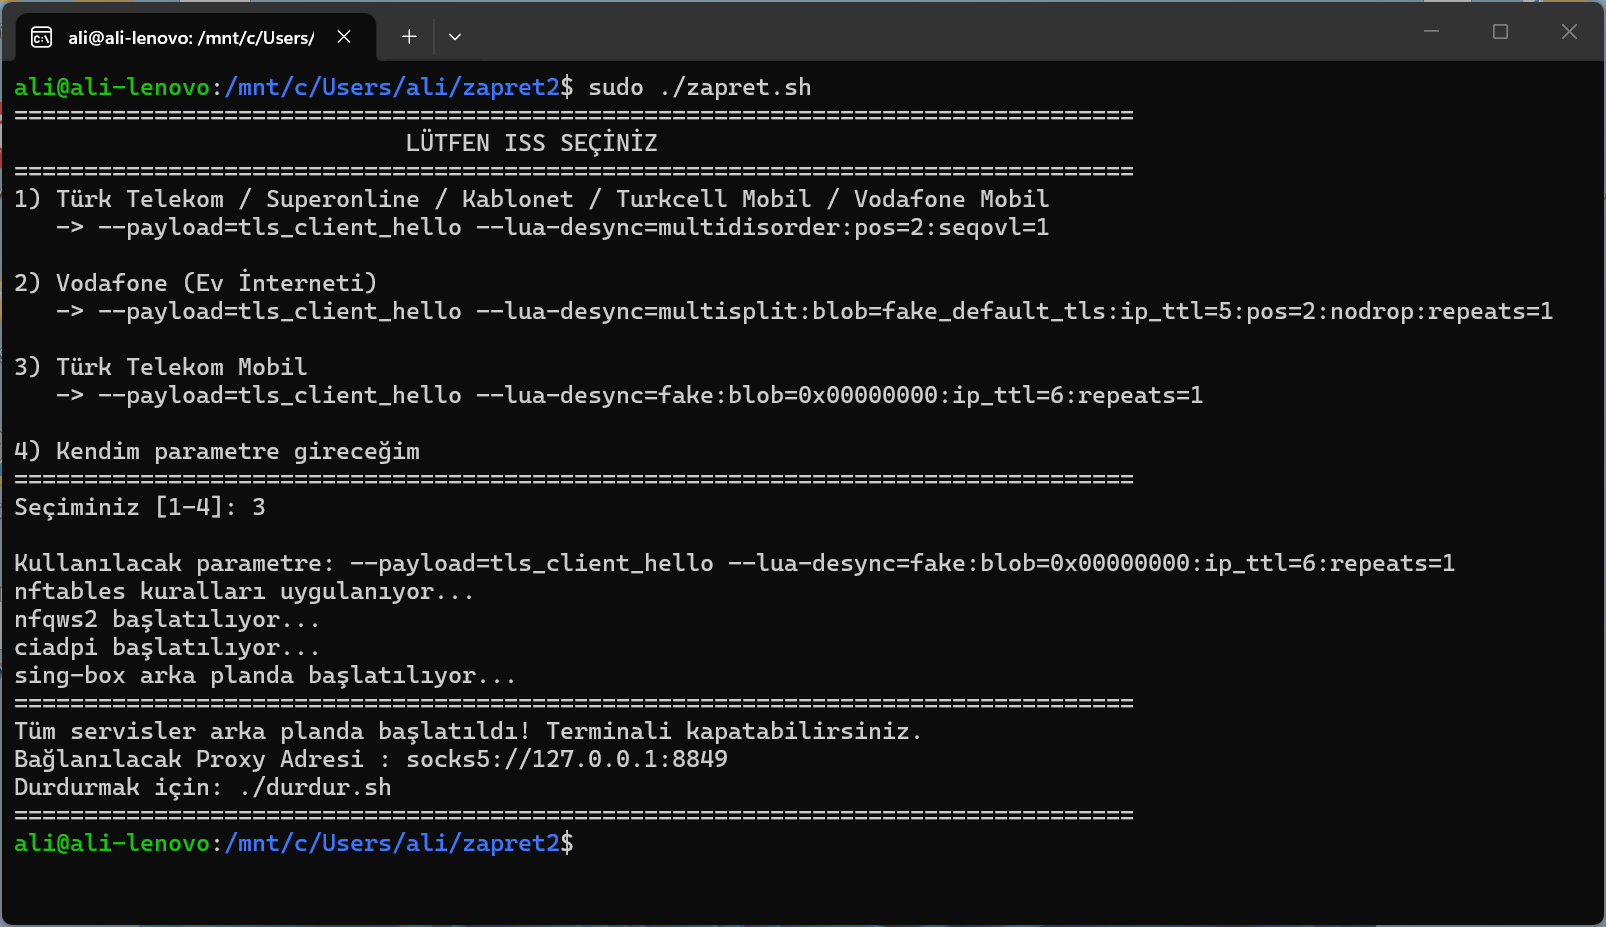Click the "--lua-desync=multidisorder:pos=2:seqovl=1" parameter
The width and height of the screenshot is (1606, 927).
763,227
